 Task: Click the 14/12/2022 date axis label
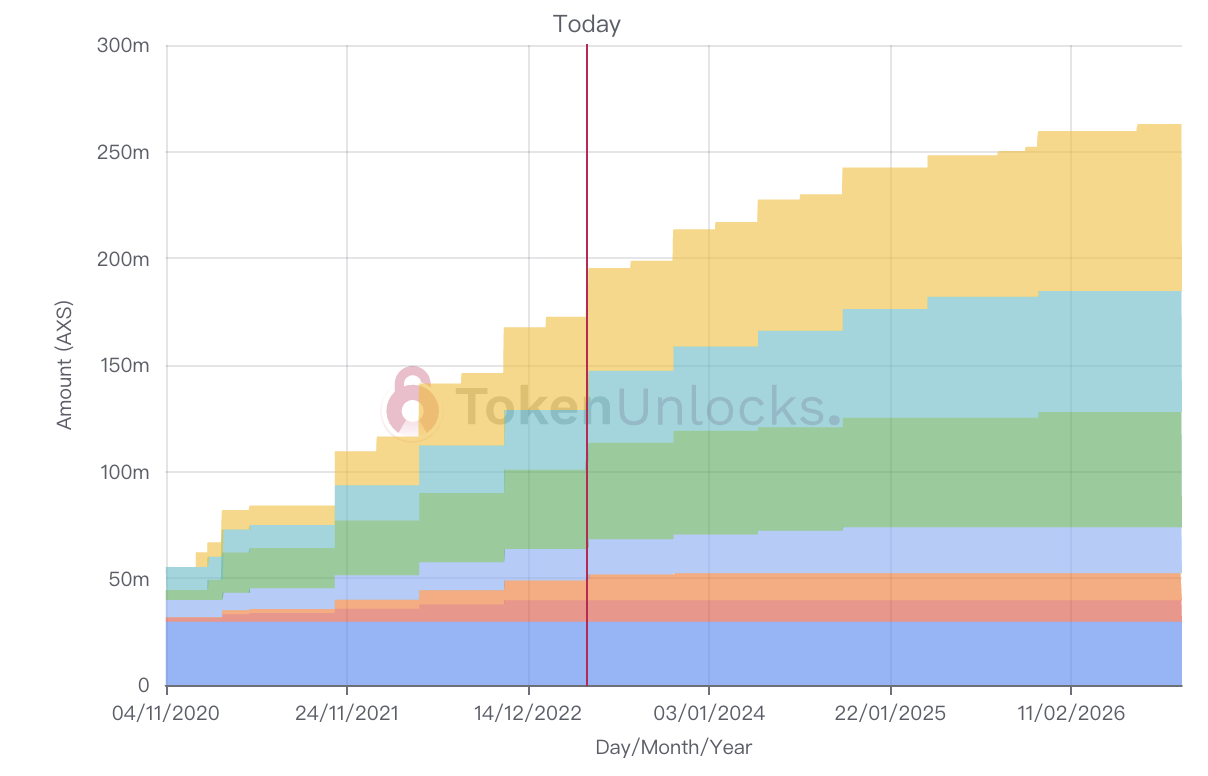coord(528,714)
